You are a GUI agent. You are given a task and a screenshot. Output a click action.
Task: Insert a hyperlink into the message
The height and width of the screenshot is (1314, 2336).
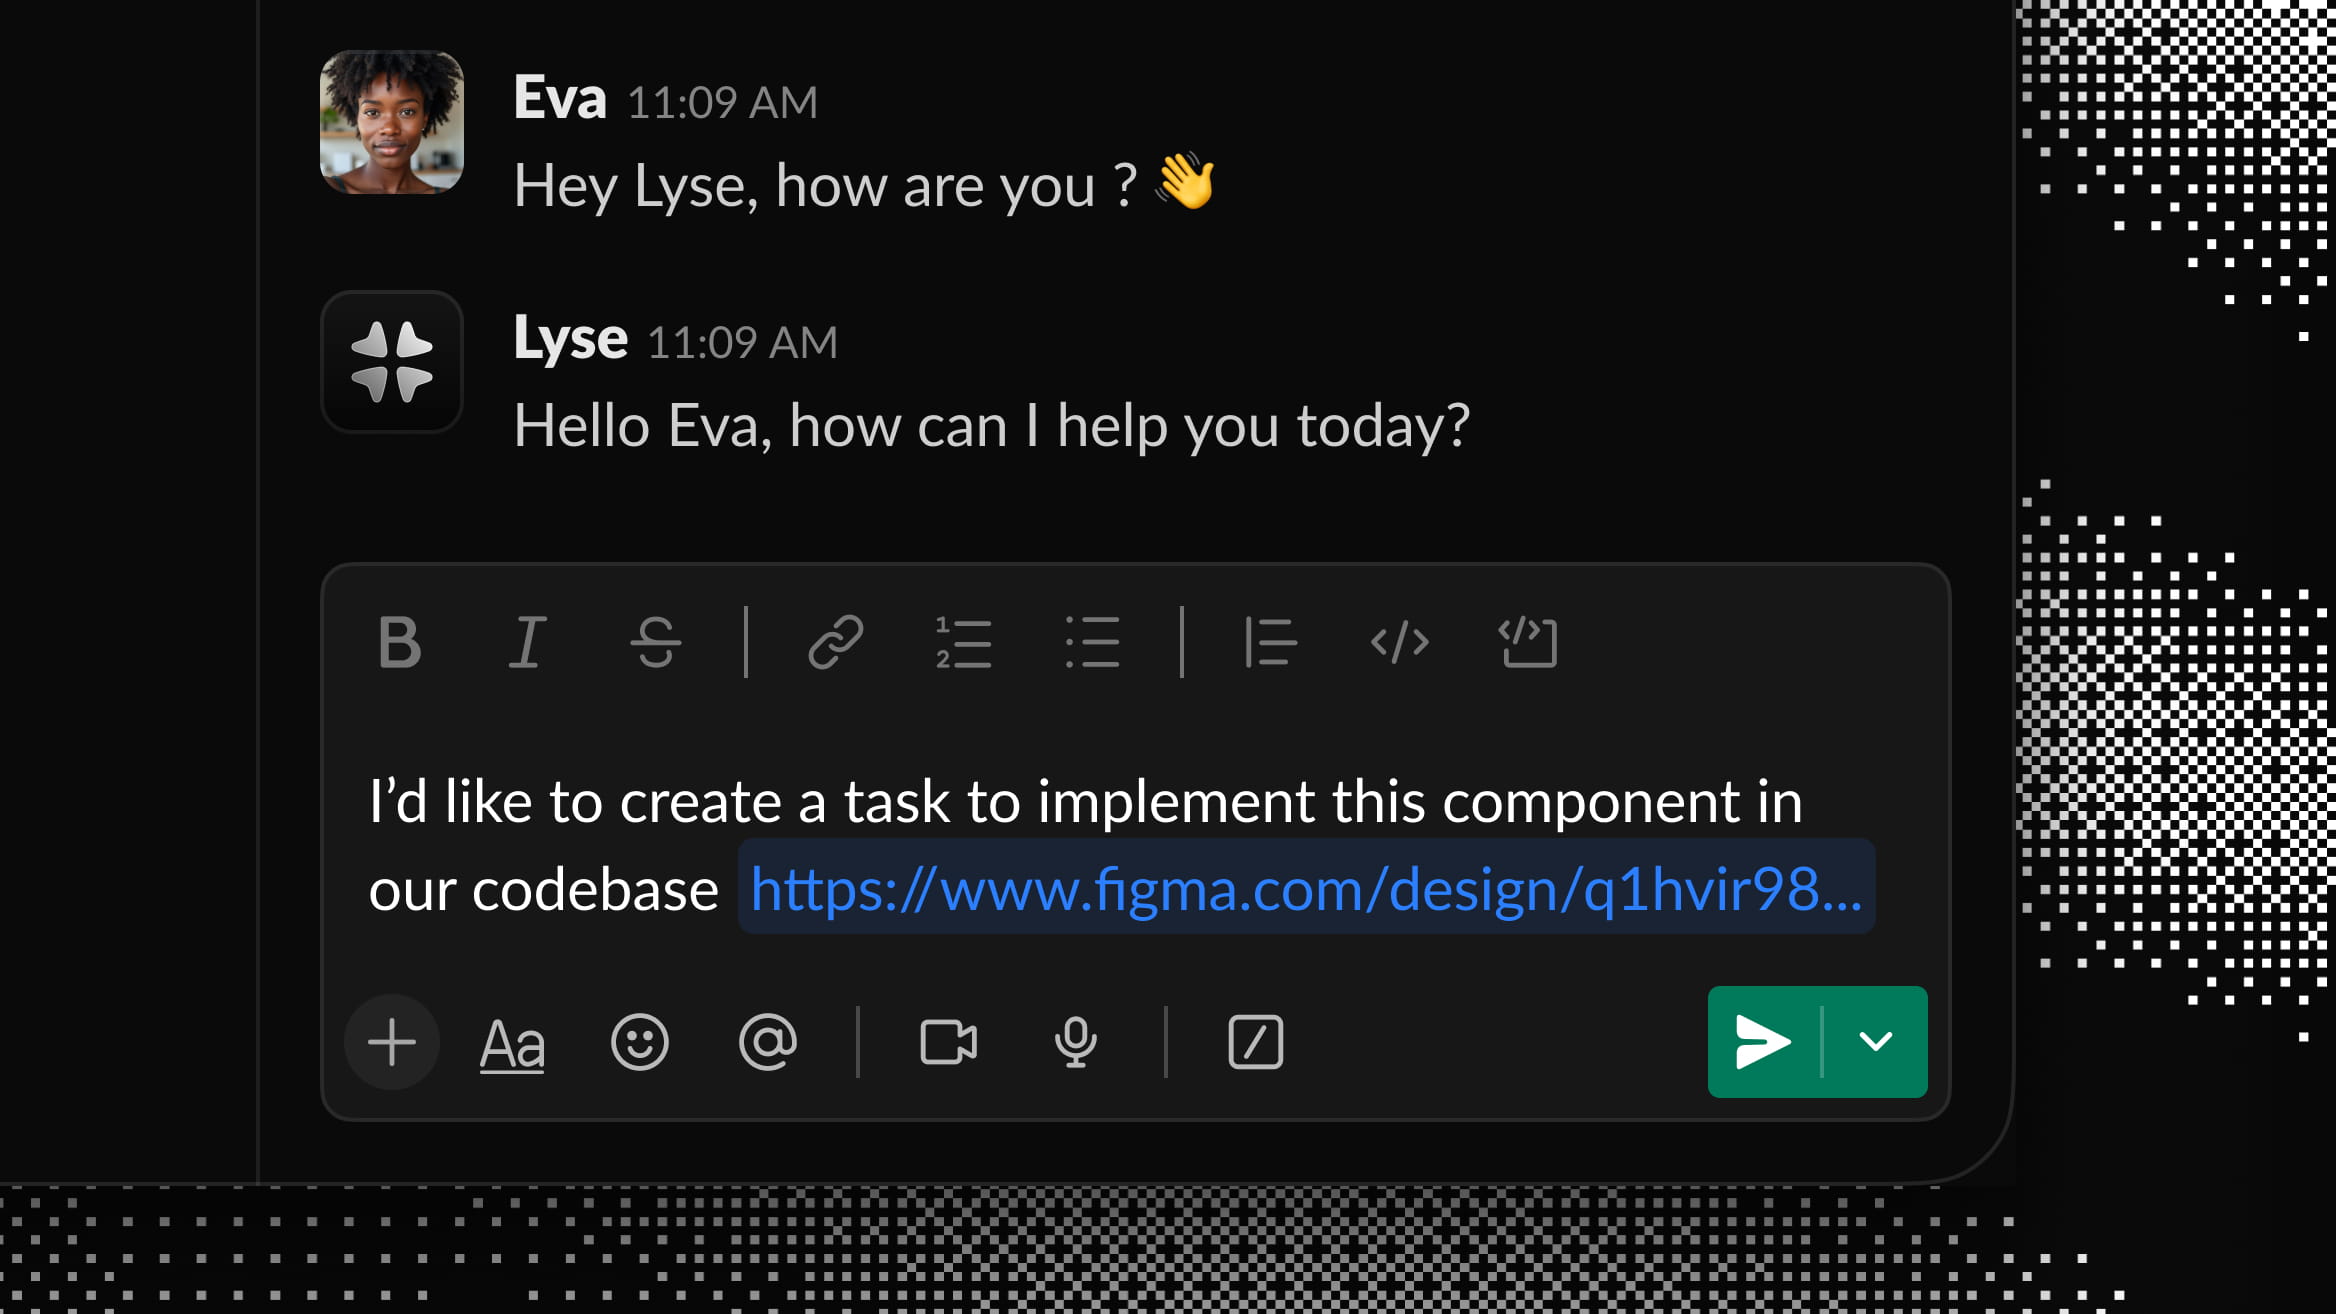(834, 643)
